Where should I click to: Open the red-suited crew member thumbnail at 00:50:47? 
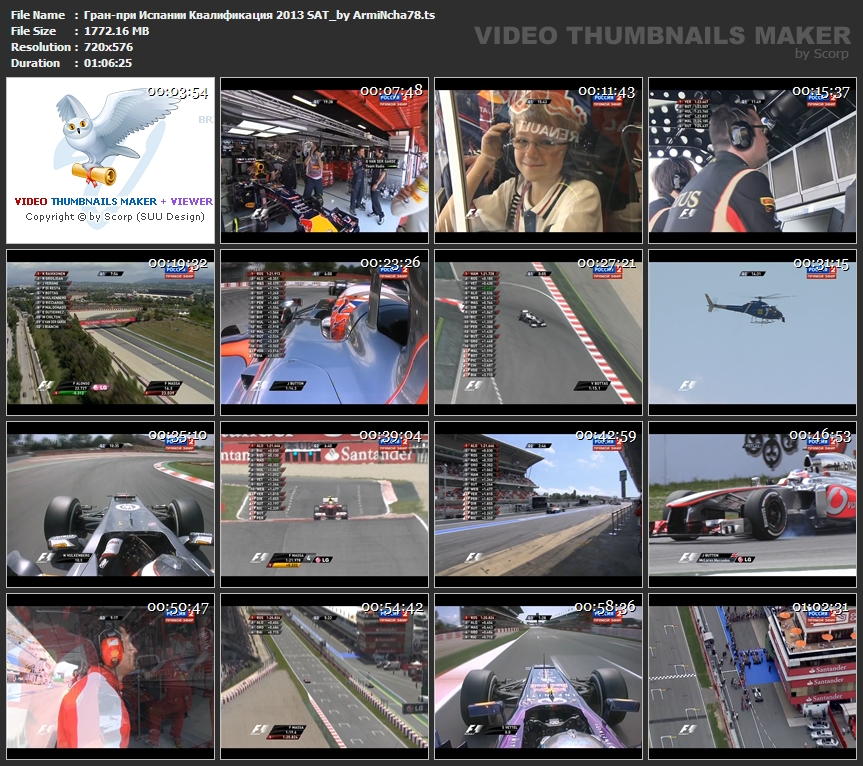[110, 676]
